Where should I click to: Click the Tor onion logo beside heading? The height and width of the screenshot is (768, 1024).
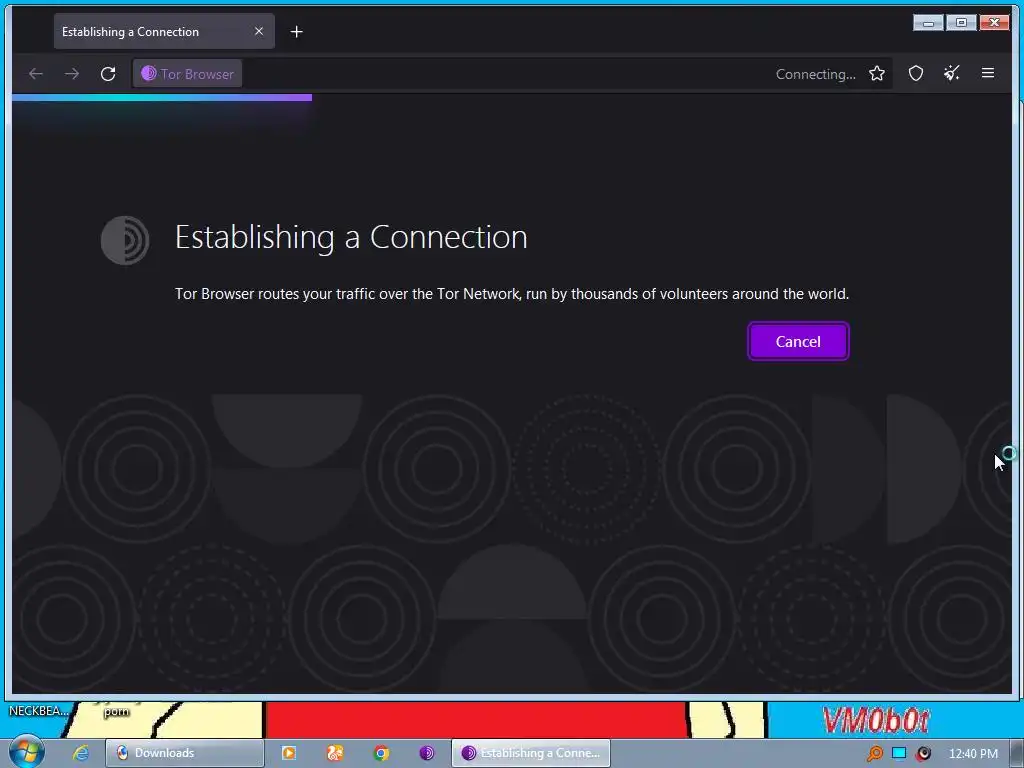point(125,240)
